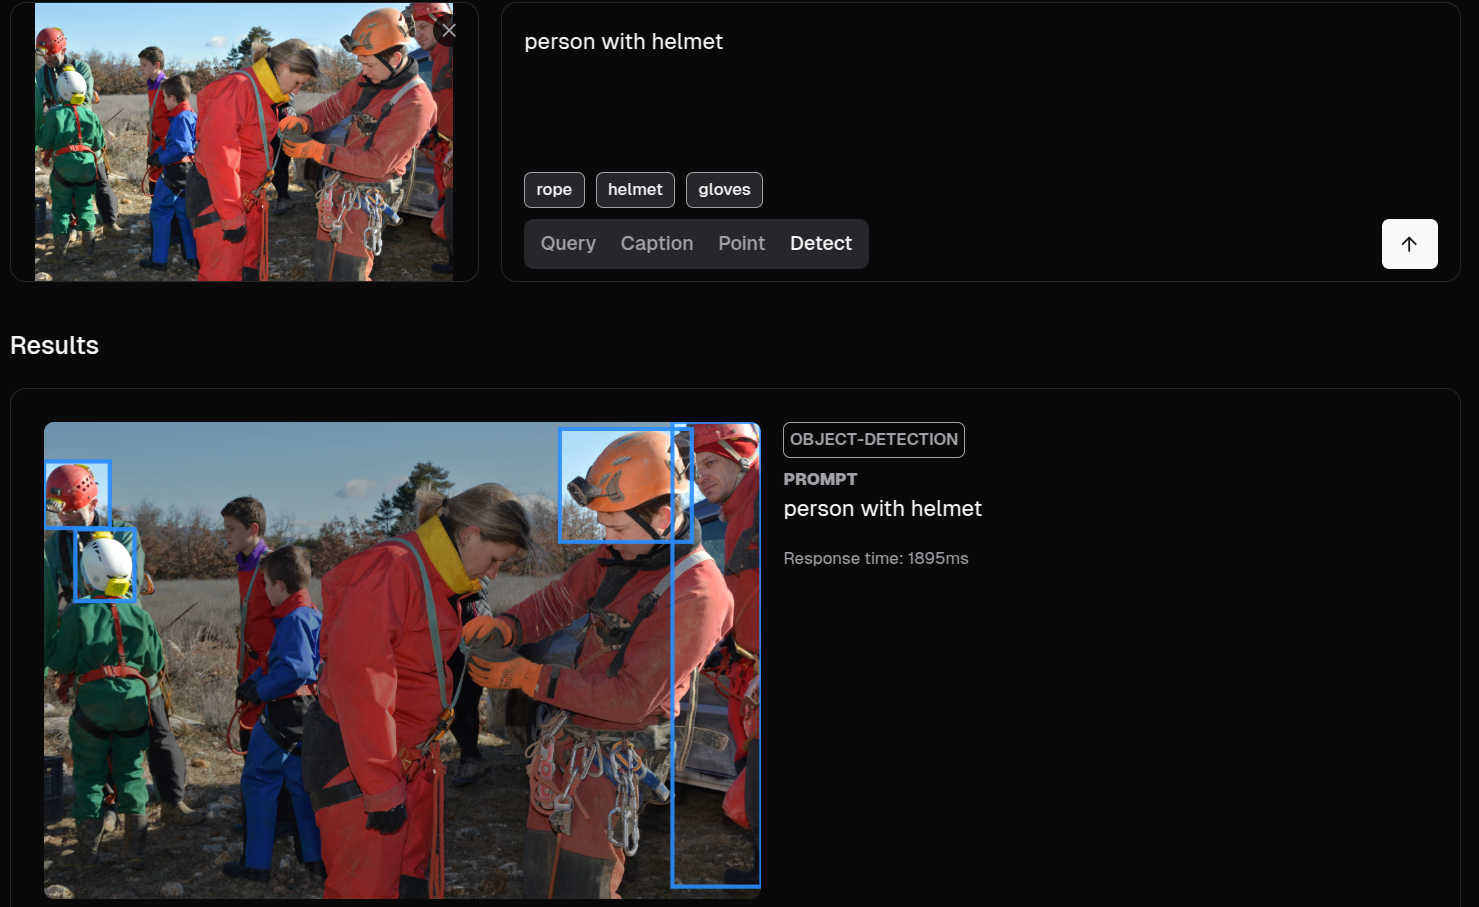Click the result prompt text under PROMPT label
The image size is (1479, 907).
click(882, 509)
